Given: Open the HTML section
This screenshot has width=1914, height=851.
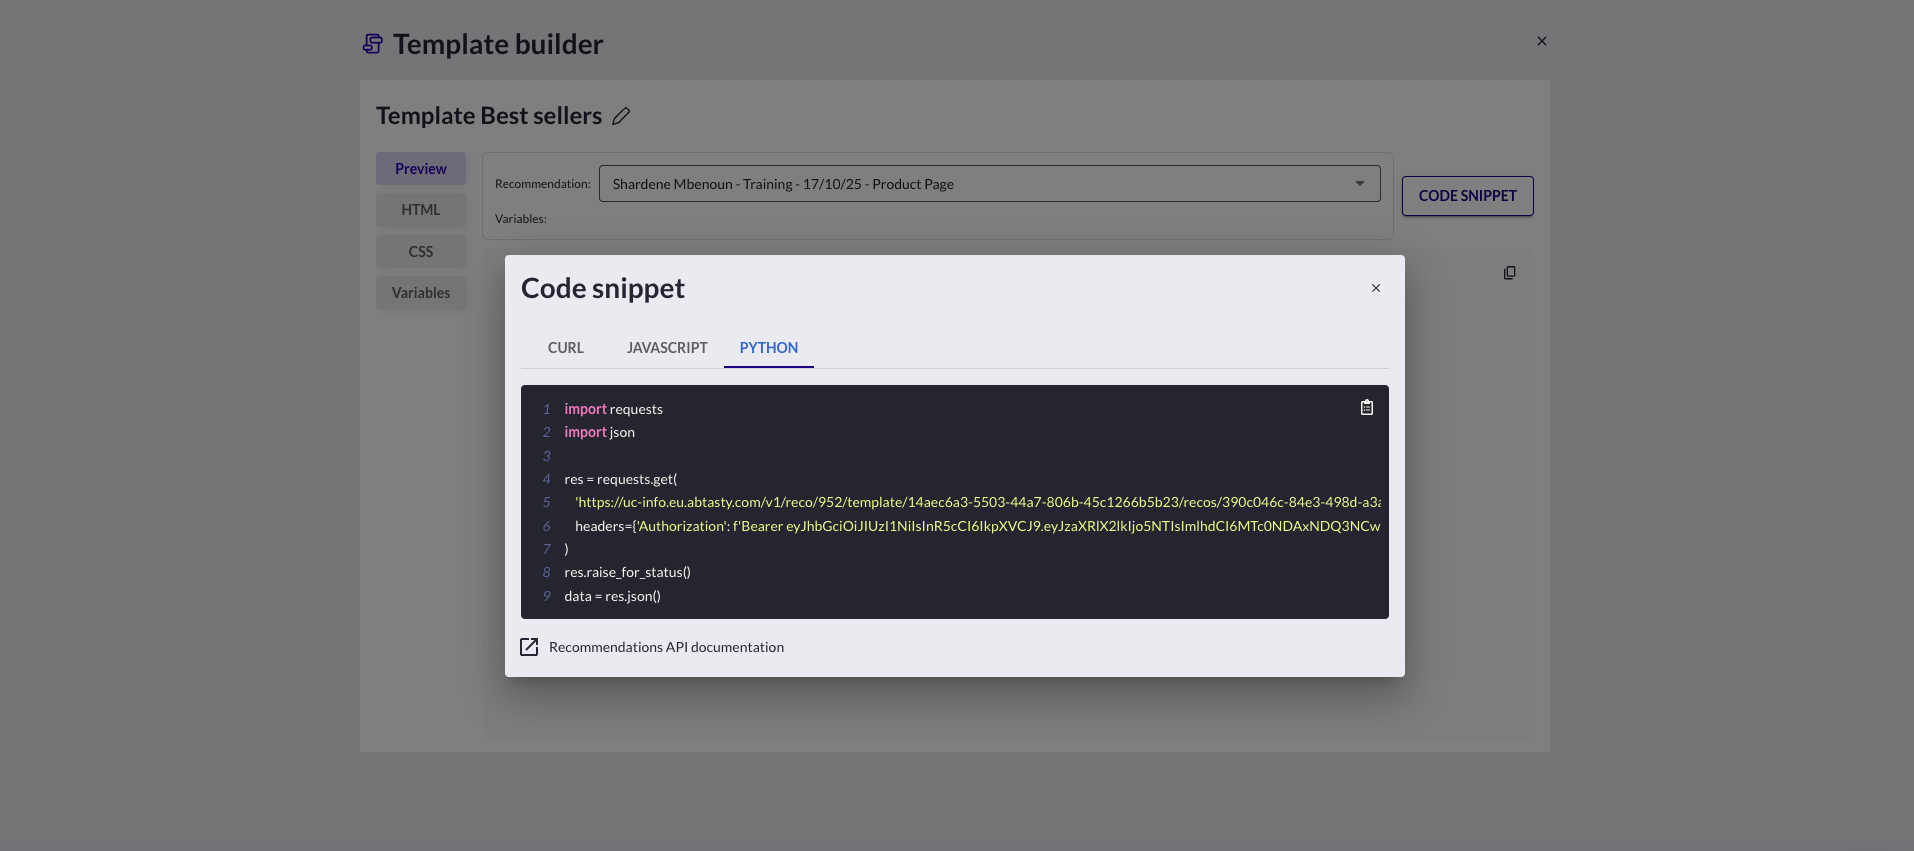Looking at the screenshot, I should point(421,210).
